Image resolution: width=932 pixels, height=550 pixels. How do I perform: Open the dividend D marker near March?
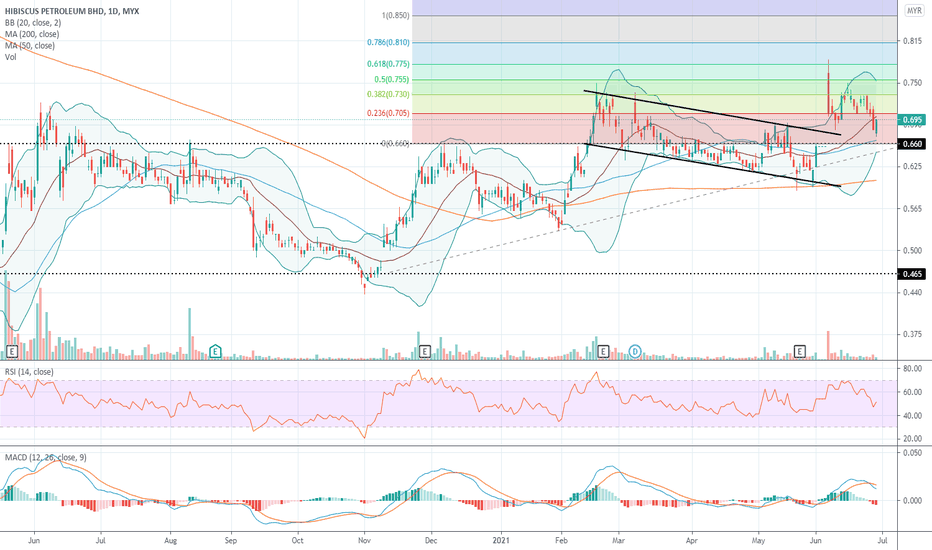(x=635, y=351)
